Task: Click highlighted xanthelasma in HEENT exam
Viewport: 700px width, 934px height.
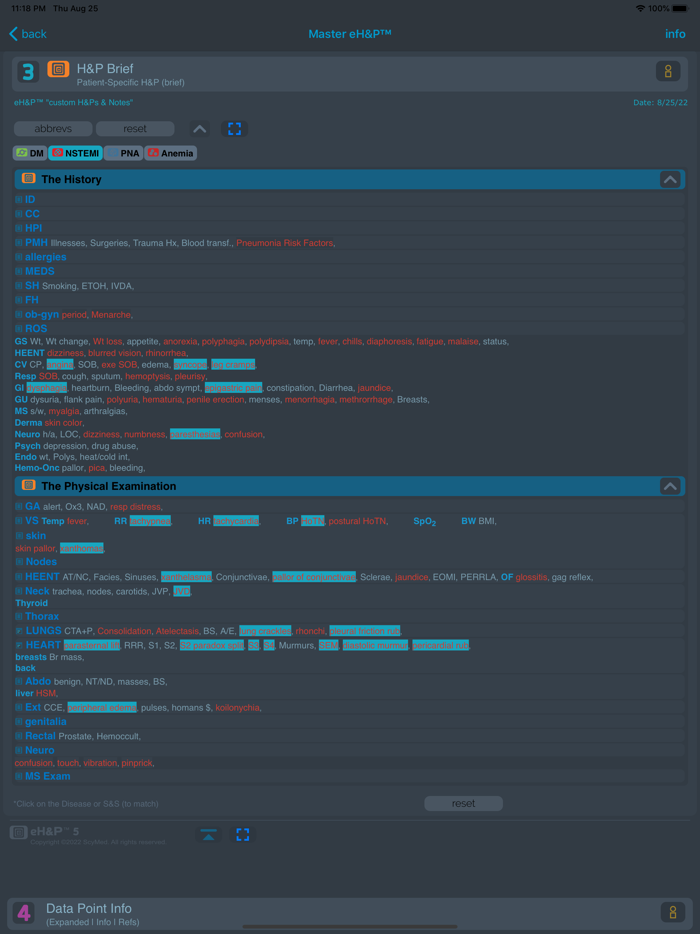Action: point(186,577)
